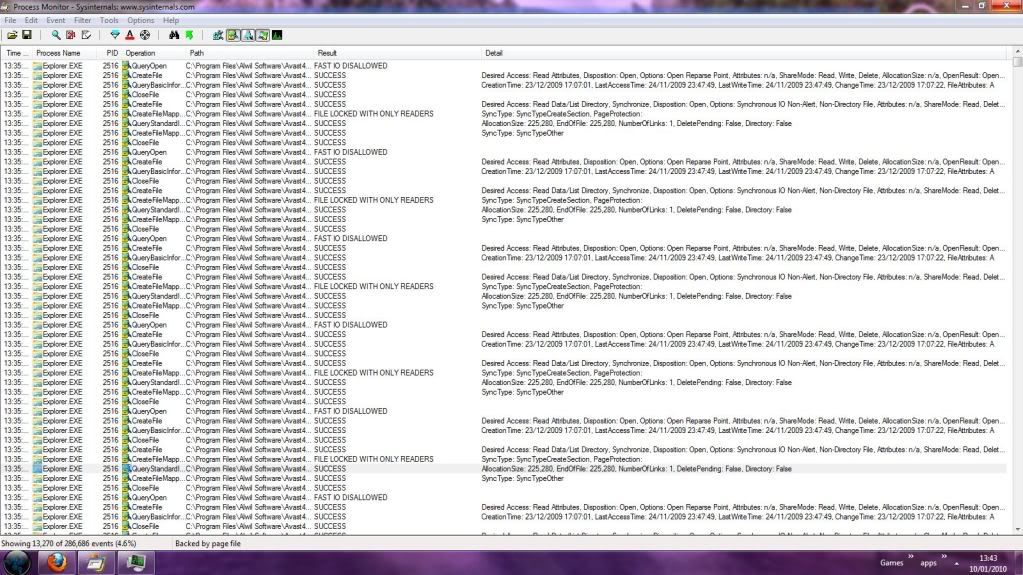
Task: Click the vertical scrollbar up arrow
Action: point(1018,52)
